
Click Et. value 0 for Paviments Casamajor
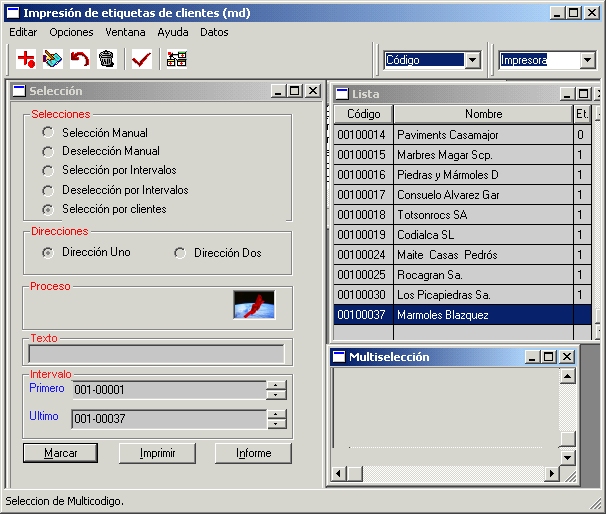pos(582,135)
